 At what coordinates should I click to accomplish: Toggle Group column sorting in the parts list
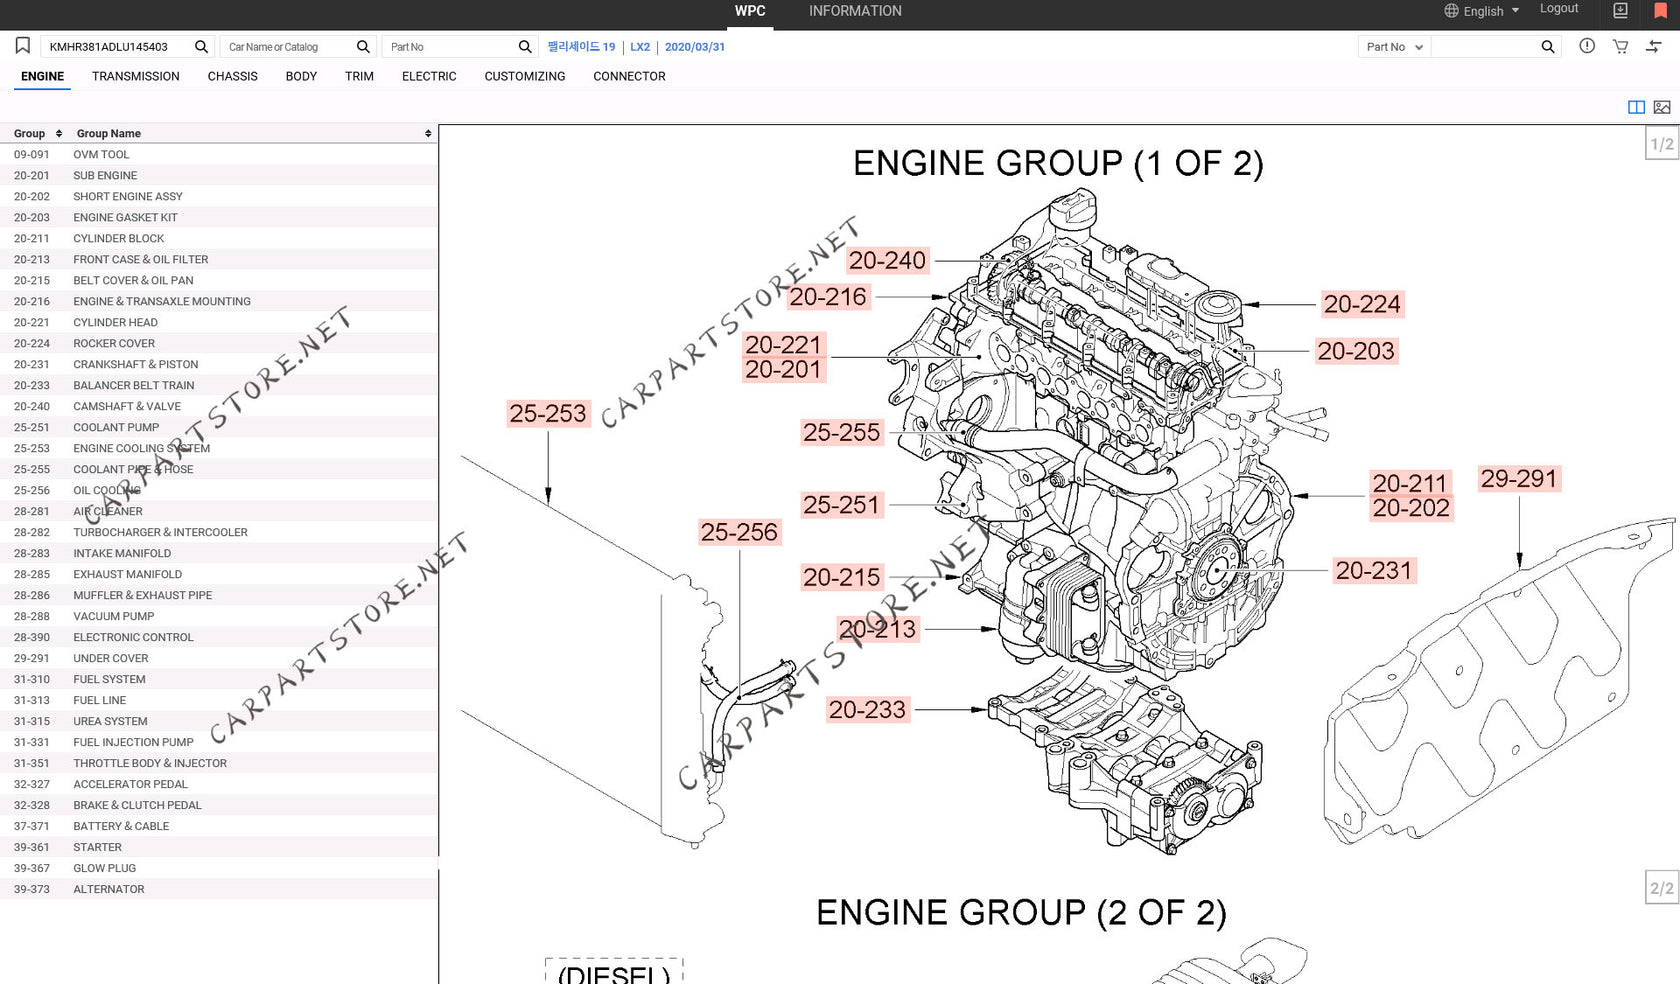click(x=58, y=133)
